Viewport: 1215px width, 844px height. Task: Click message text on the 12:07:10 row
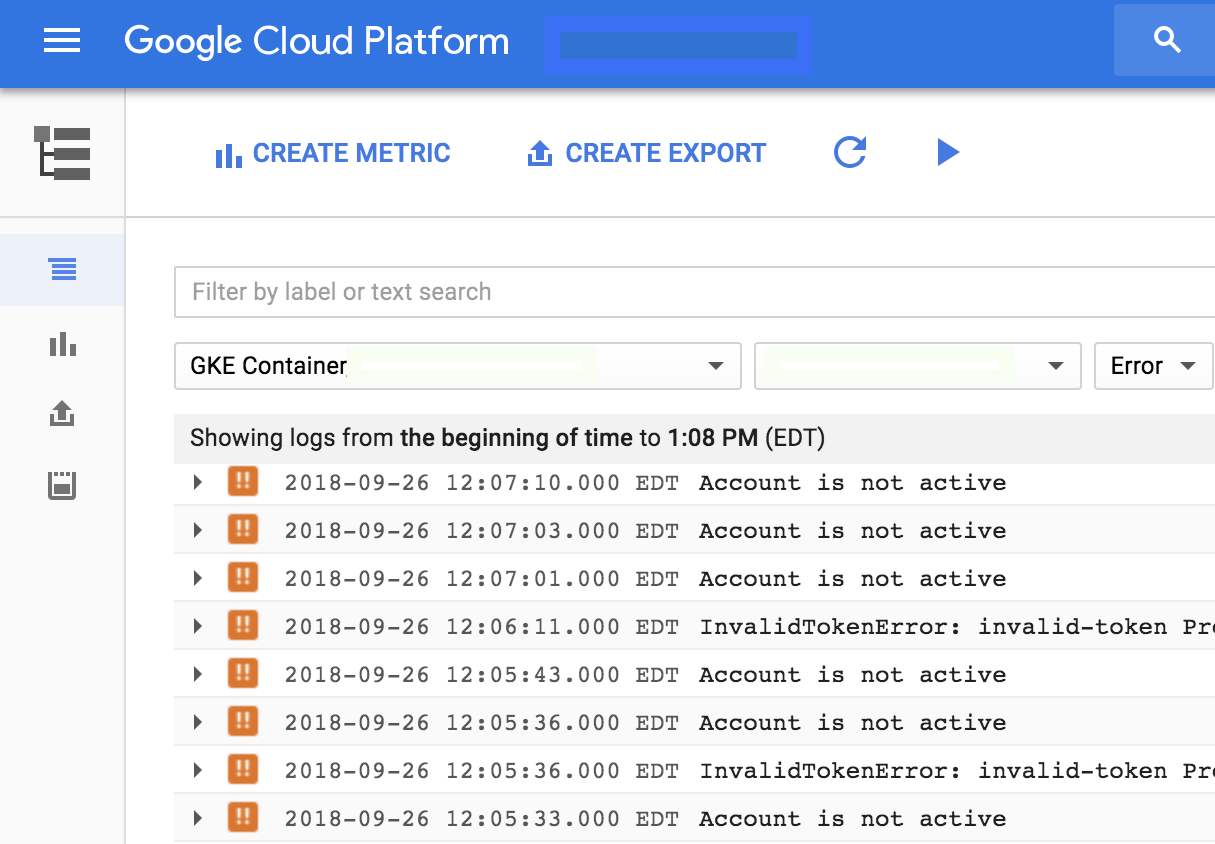(x=853, y=483)
